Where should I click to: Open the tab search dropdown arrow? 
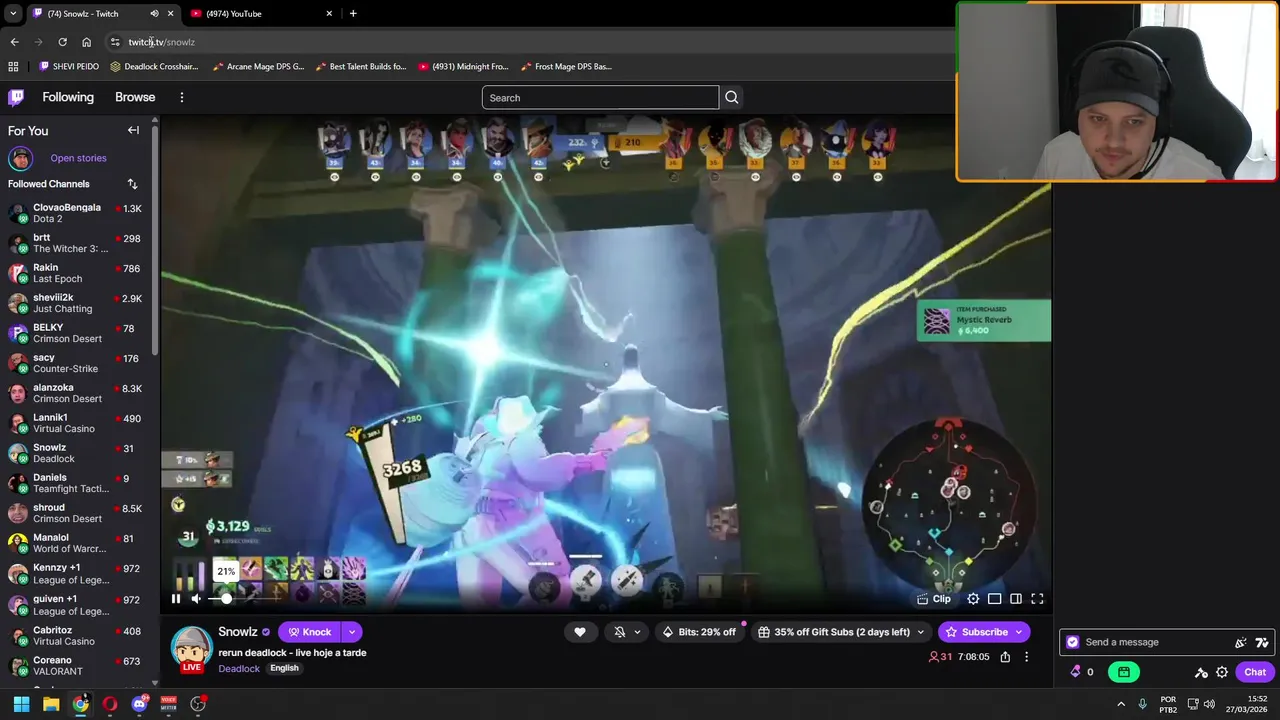click(13, 13)
